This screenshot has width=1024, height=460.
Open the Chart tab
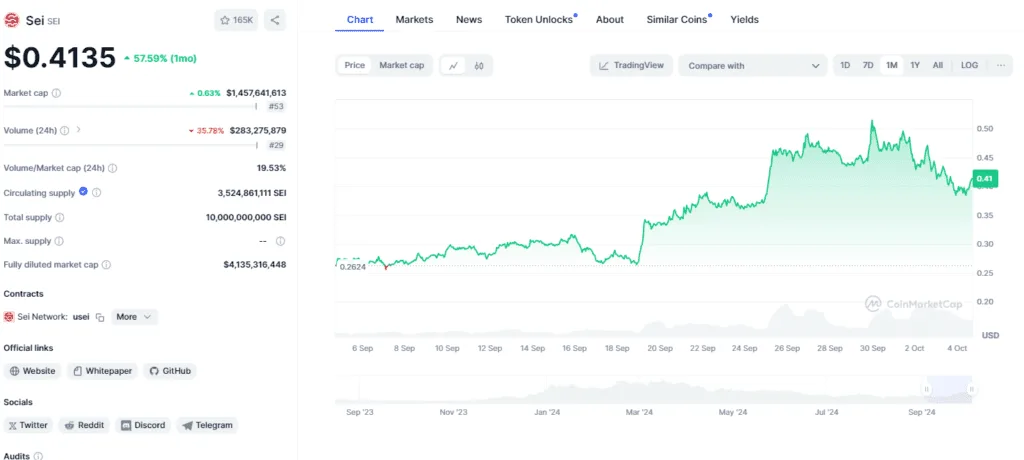(360, 20)
